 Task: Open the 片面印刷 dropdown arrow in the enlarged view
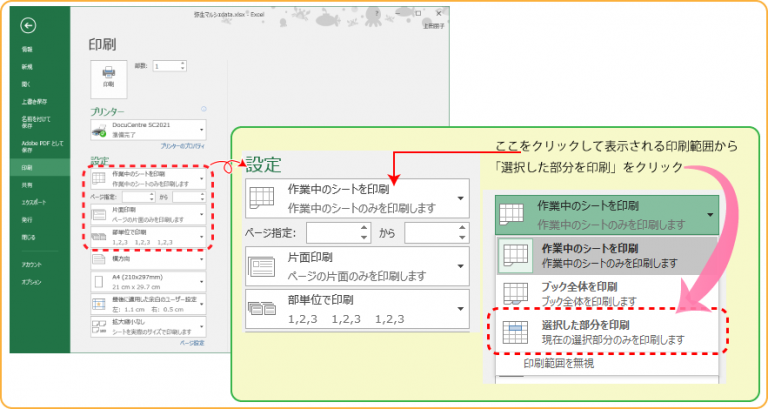(x=460, y=269)
